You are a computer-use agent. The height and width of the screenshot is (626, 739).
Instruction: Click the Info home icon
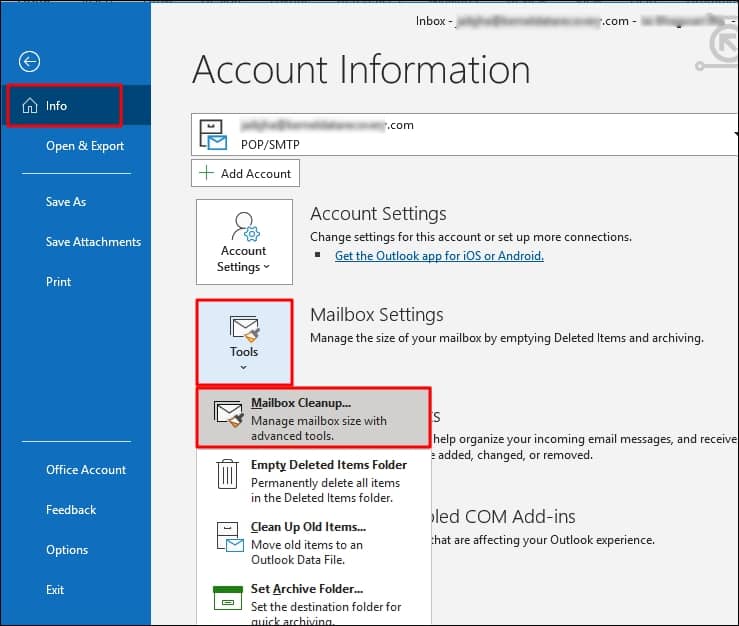coord(30,106)
